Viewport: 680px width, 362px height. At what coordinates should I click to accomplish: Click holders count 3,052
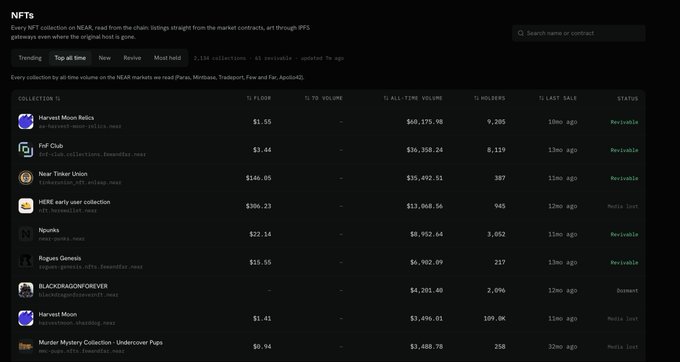point(496,234)
